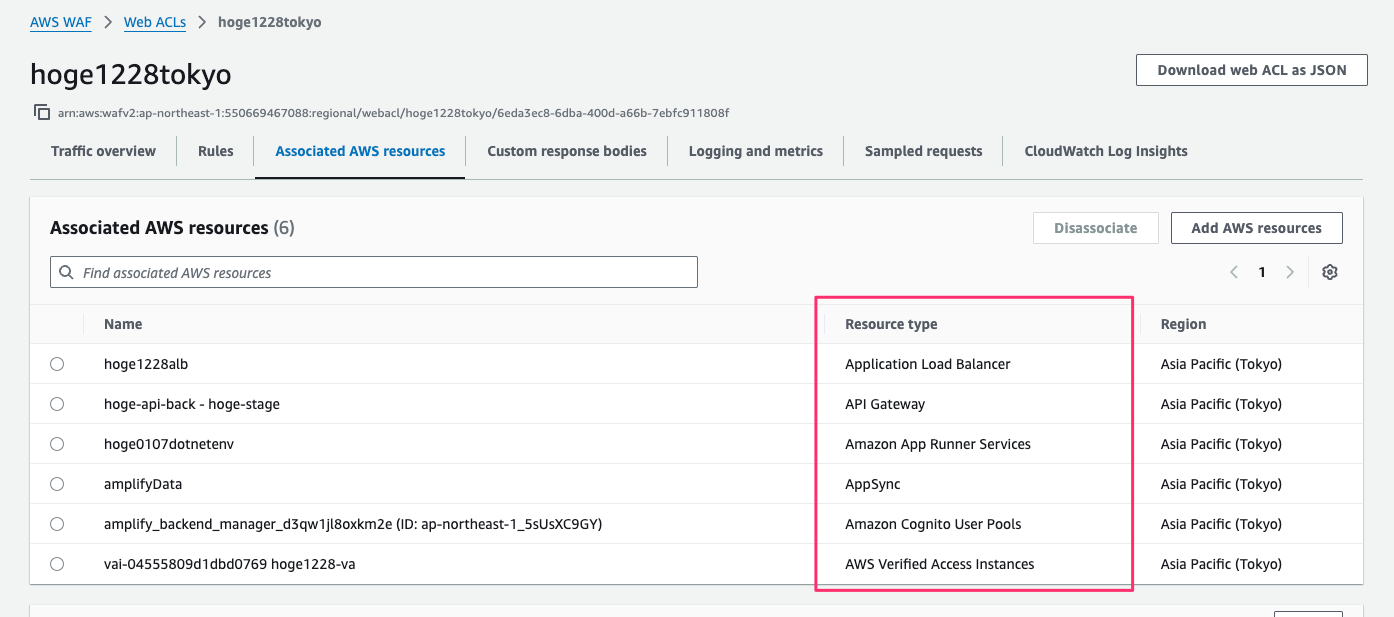
Task: Go to next page arrow
Action: tap(1290, 272)
